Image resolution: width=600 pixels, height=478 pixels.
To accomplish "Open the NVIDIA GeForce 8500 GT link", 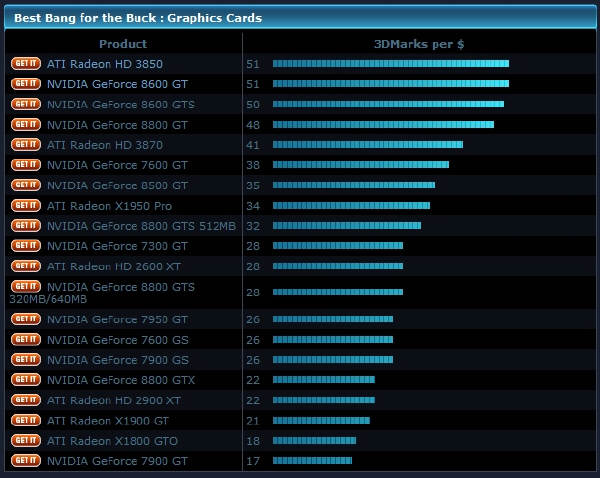I will [x=117, y=186].
